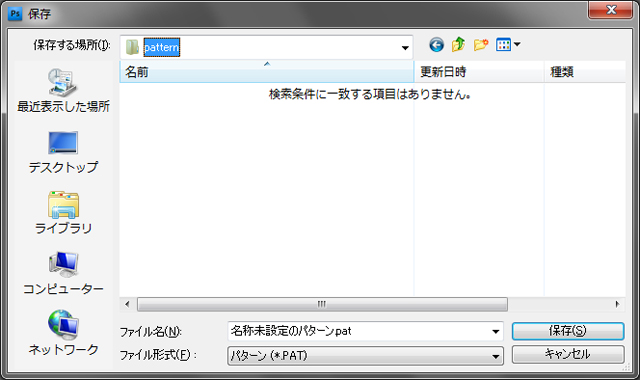Click the キャンセル button
This screenshot has height=380, width=640.
pyautogui.click(x=568, y=354)
